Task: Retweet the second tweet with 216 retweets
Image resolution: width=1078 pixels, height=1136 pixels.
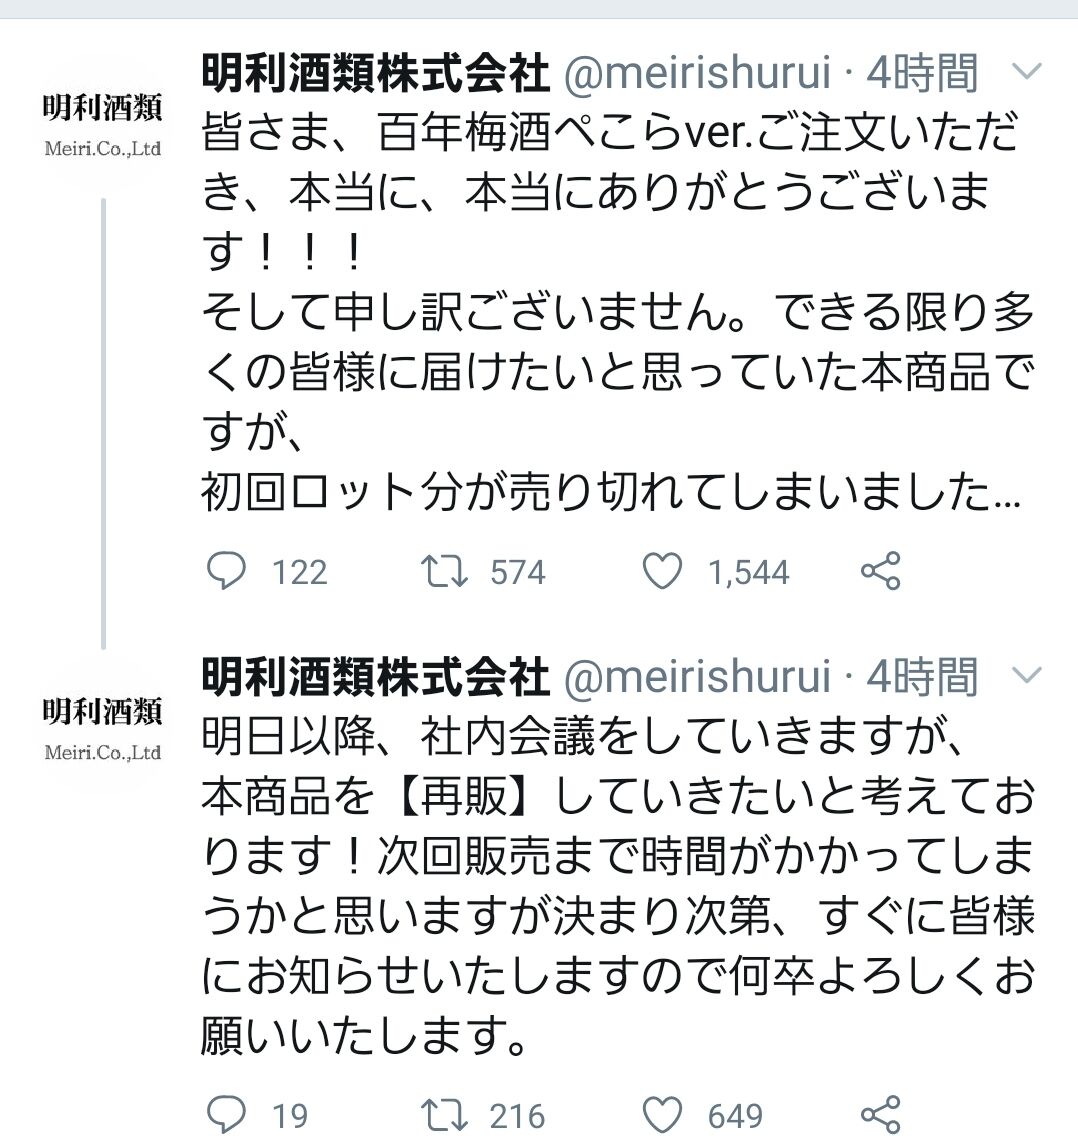Action: [x=441, y=1114]
